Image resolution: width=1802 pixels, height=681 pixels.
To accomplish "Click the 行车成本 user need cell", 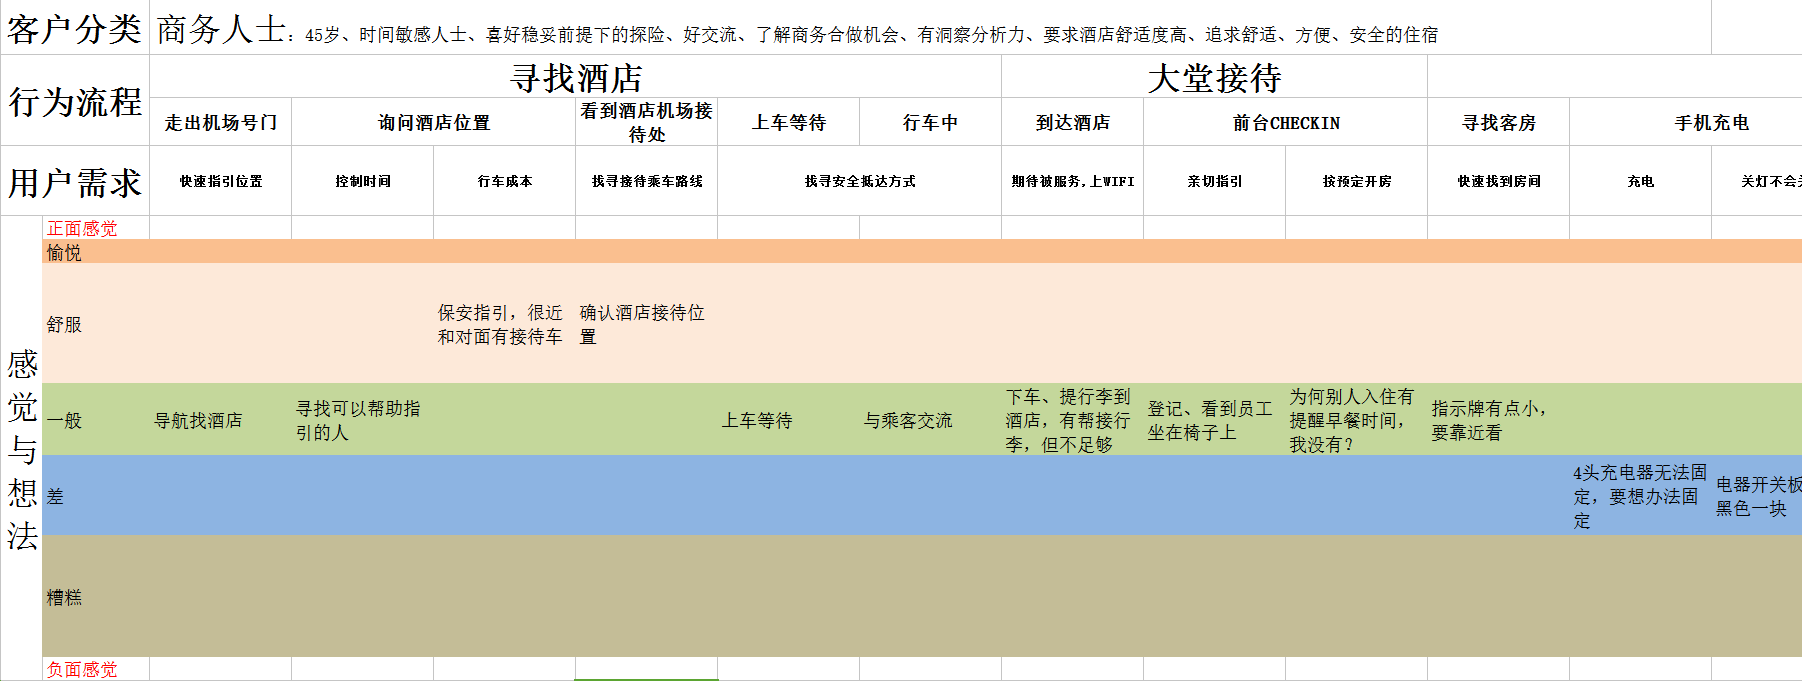I will click(x=505, y=181).
